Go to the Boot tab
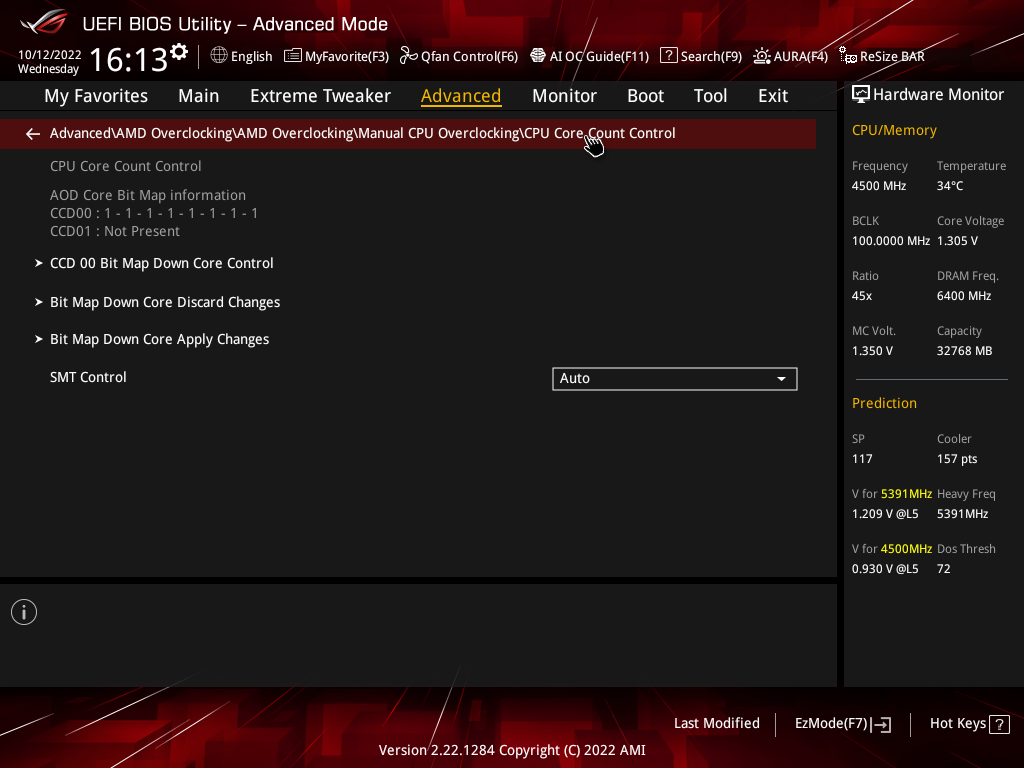The width and height of the screenshot is (1024, 768). point(645,96)
